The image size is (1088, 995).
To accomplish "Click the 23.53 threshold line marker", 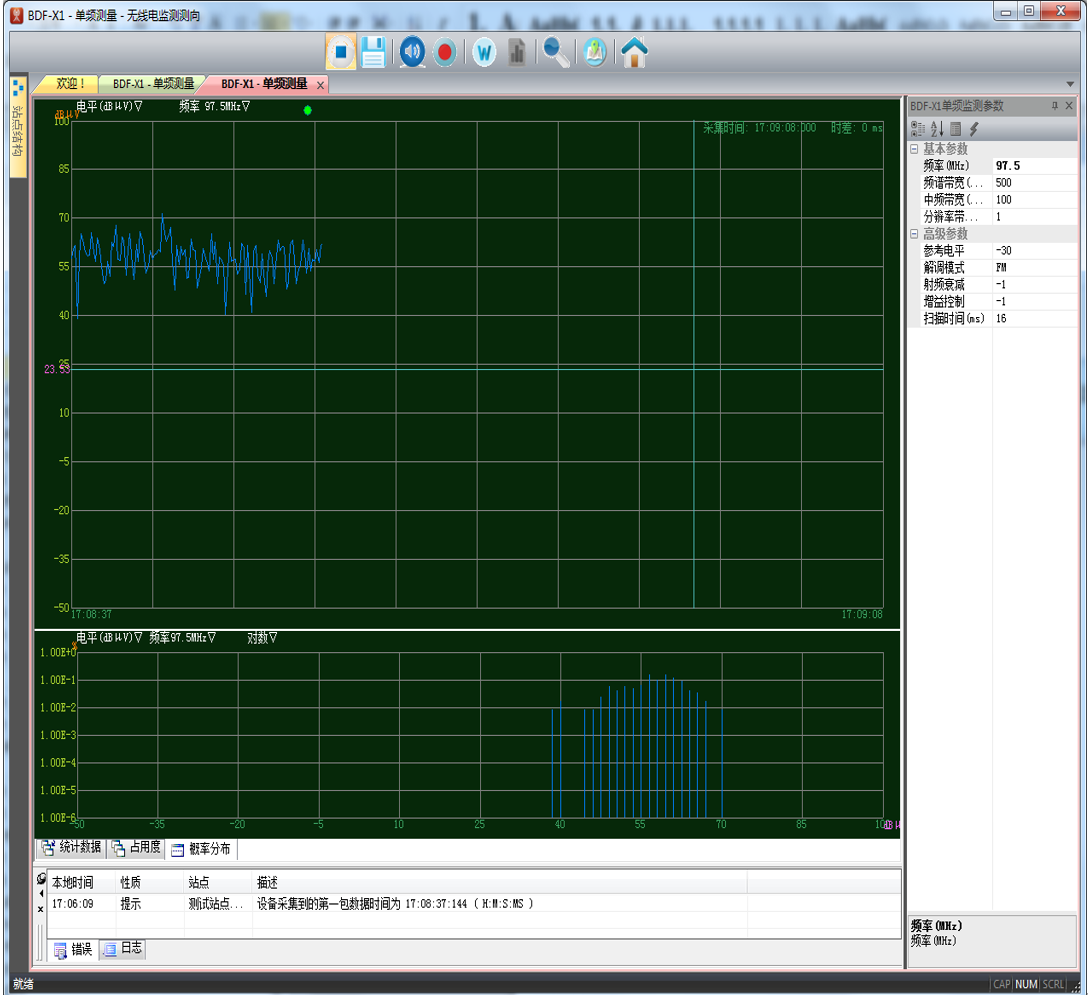I will click(x=56, y=369).
